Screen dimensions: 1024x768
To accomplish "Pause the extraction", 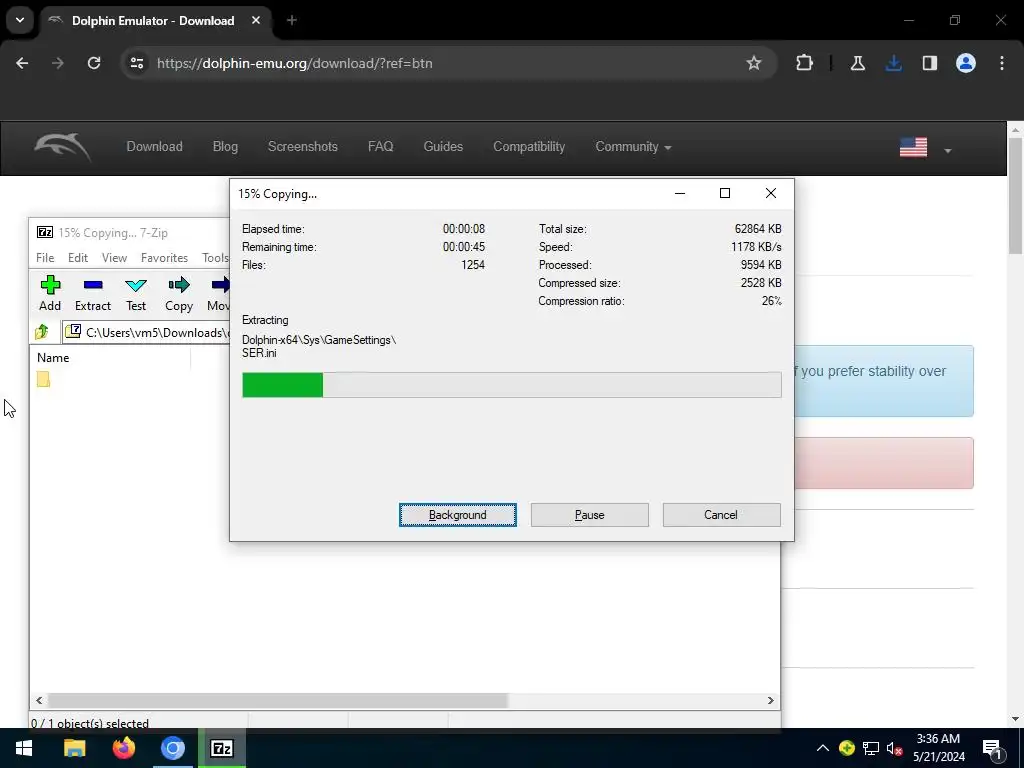I will point(590,515).
